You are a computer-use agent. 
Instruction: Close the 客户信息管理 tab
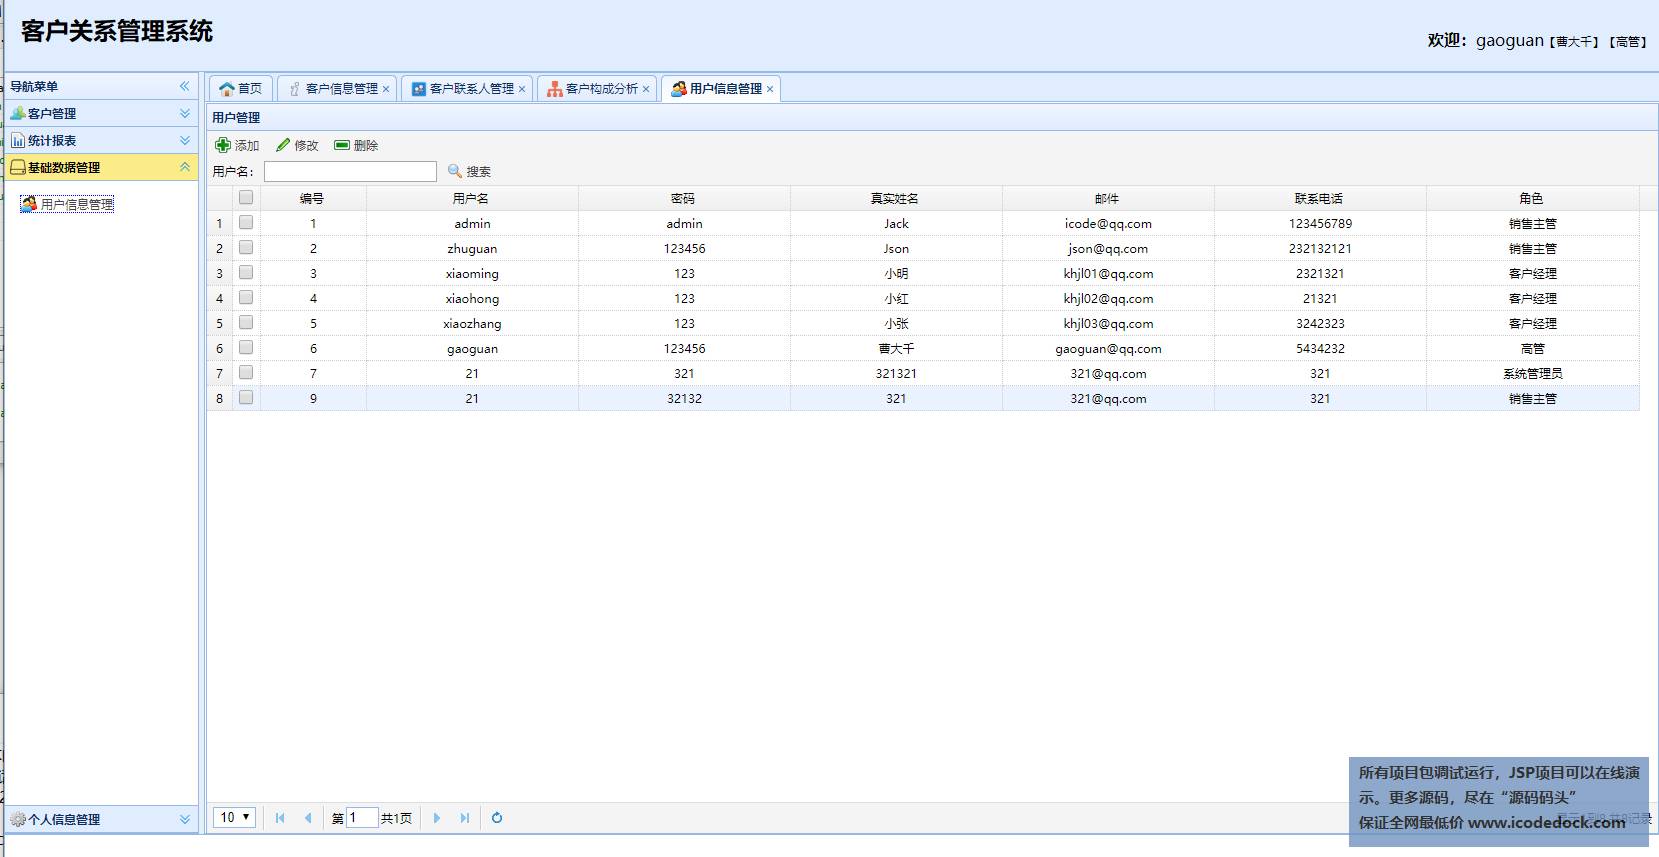(386, 89)
